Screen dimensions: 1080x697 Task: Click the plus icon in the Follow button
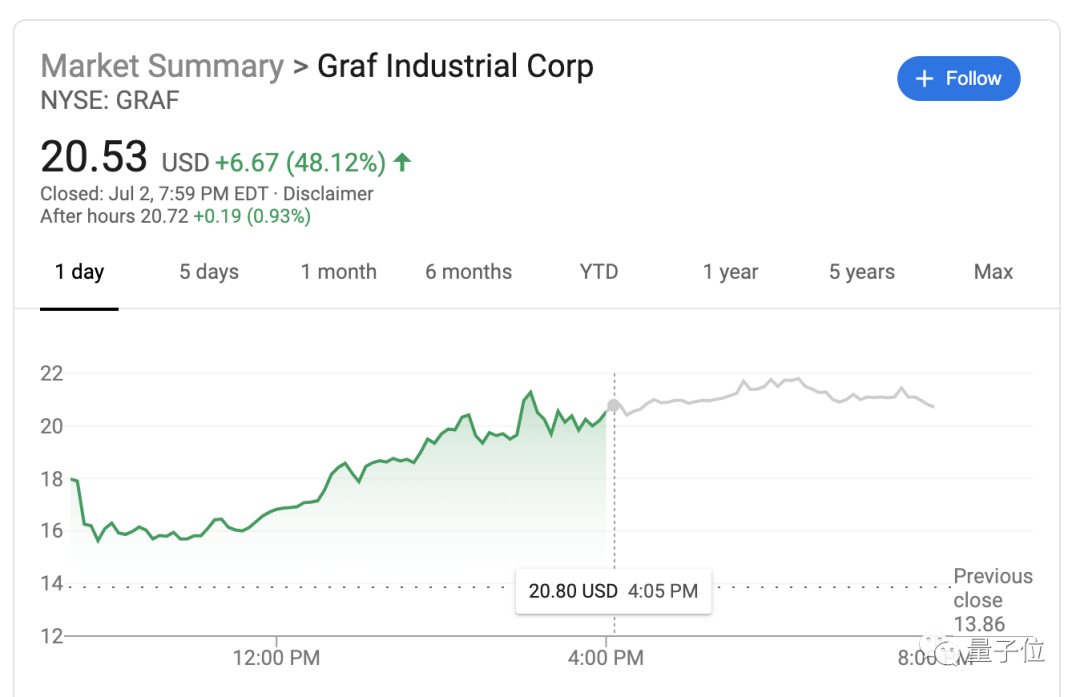pyautogui.click(x=925, y=79)
